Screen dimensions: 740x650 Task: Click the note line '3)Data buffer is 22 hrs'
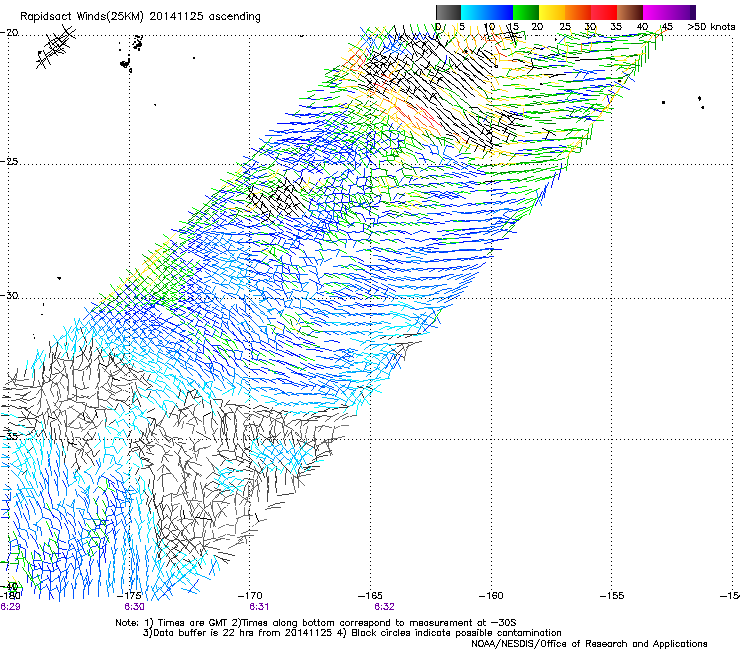pos(352,633)
